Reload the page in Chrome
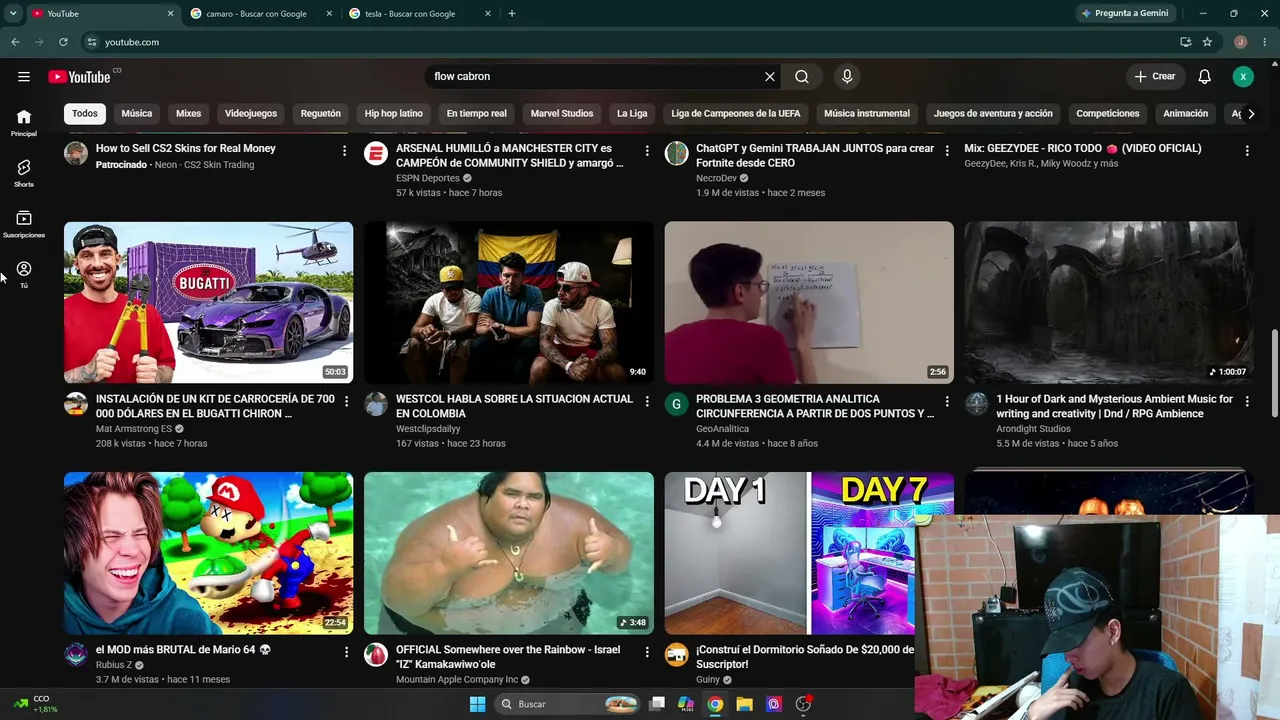The image size is (1280, 720). (x=63, y=42)
